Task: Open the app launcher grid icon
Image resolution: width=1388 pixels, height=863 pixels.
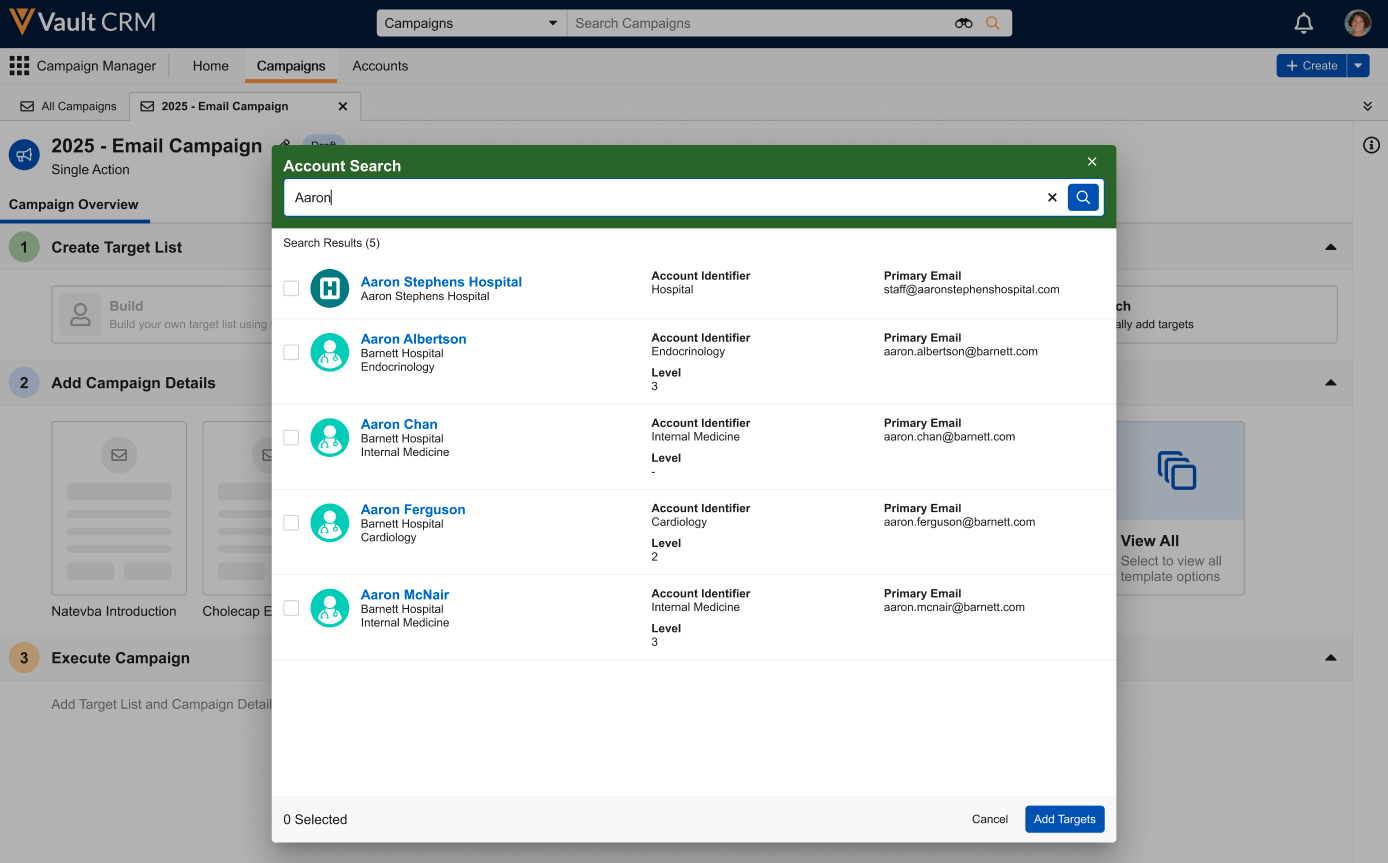Action: point(19,66)
